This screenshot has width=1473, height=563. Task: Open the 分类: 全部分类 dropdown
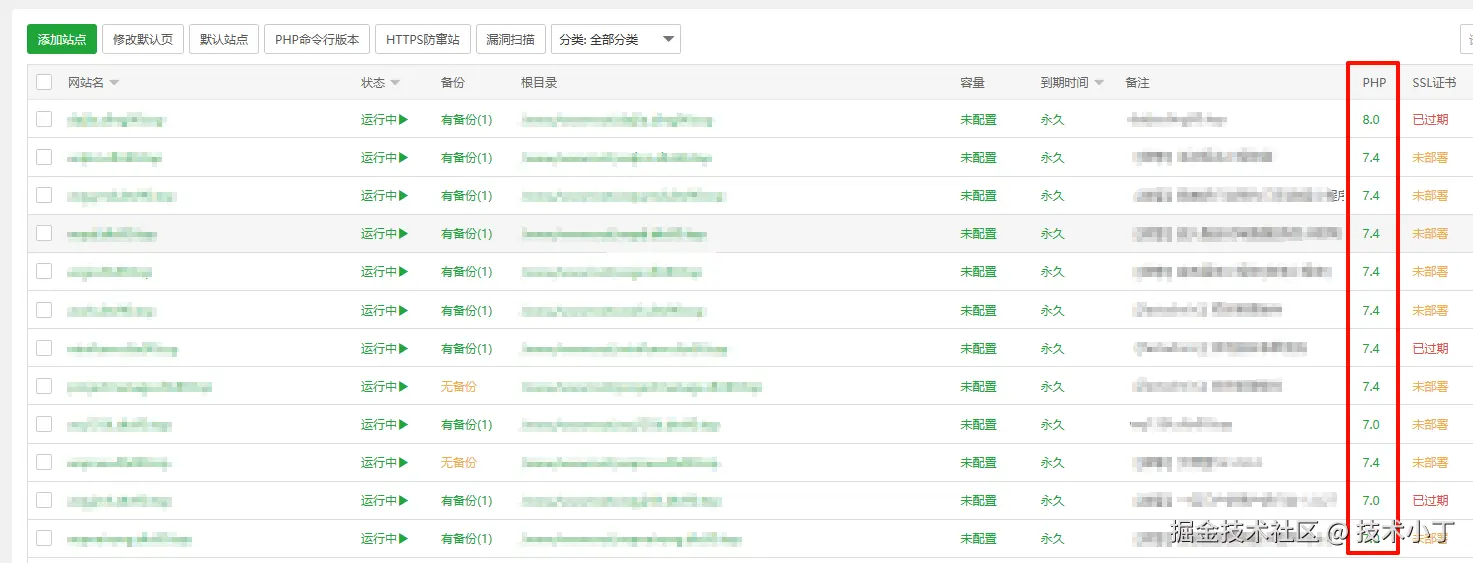(x=616, y=40)
